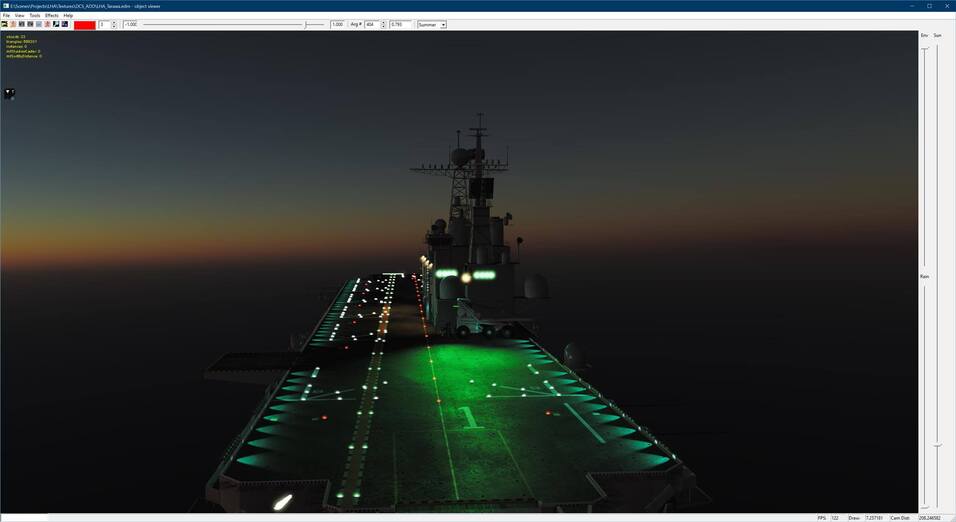This screenshot has height=522, width=956.
Task: Click the third toolbar icon from the left
Action: [22, 24]
